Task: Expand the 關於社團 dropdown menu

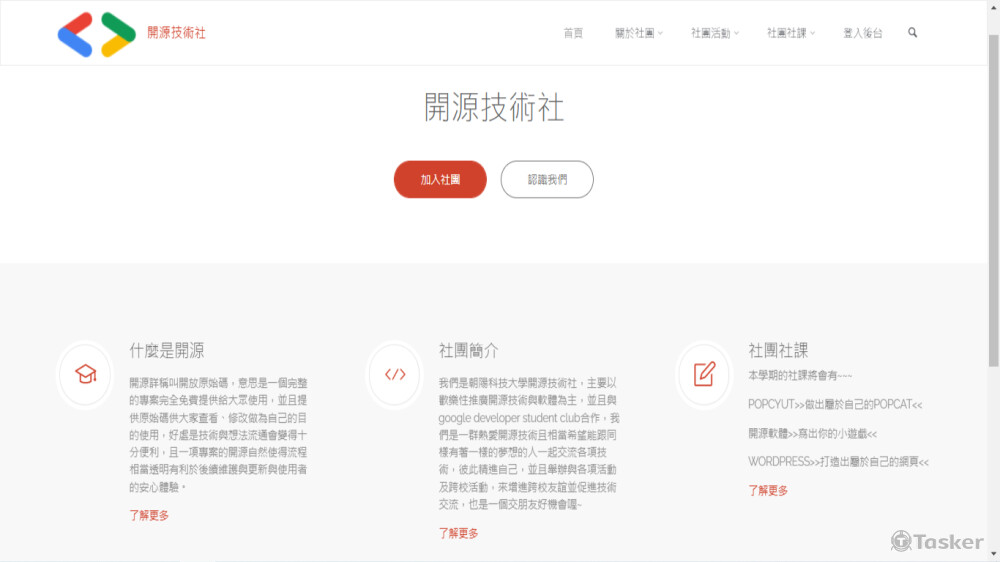Action: pos(638,33)
